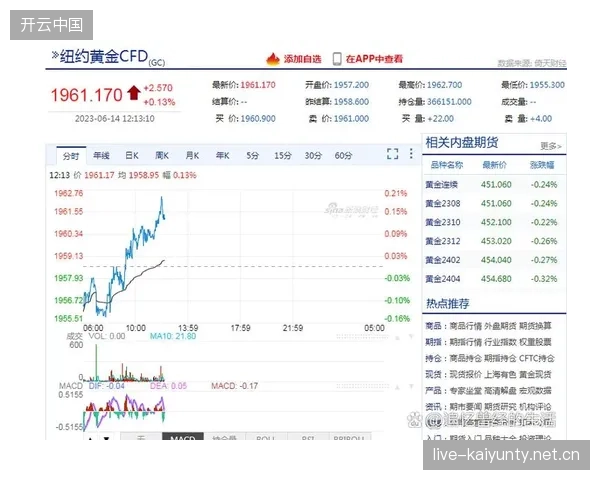Open the 期货研究 link
Screen dimensions: 600x480
pyautogui.click(x=500, y=407)
